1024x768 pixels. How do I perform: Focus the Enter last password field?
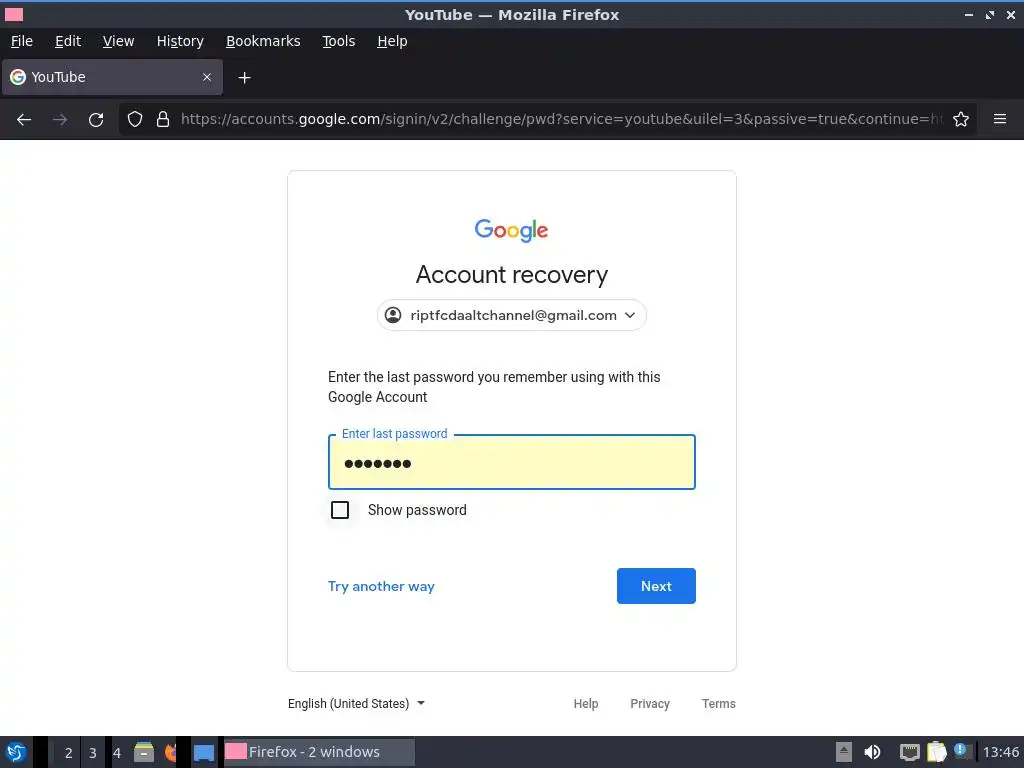pos(511,462)
